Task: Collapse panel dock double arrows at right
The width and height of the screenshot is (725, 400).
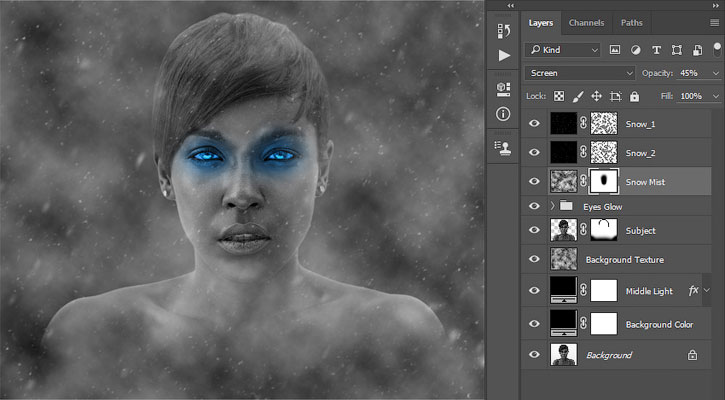Action: tap(715, 6)
